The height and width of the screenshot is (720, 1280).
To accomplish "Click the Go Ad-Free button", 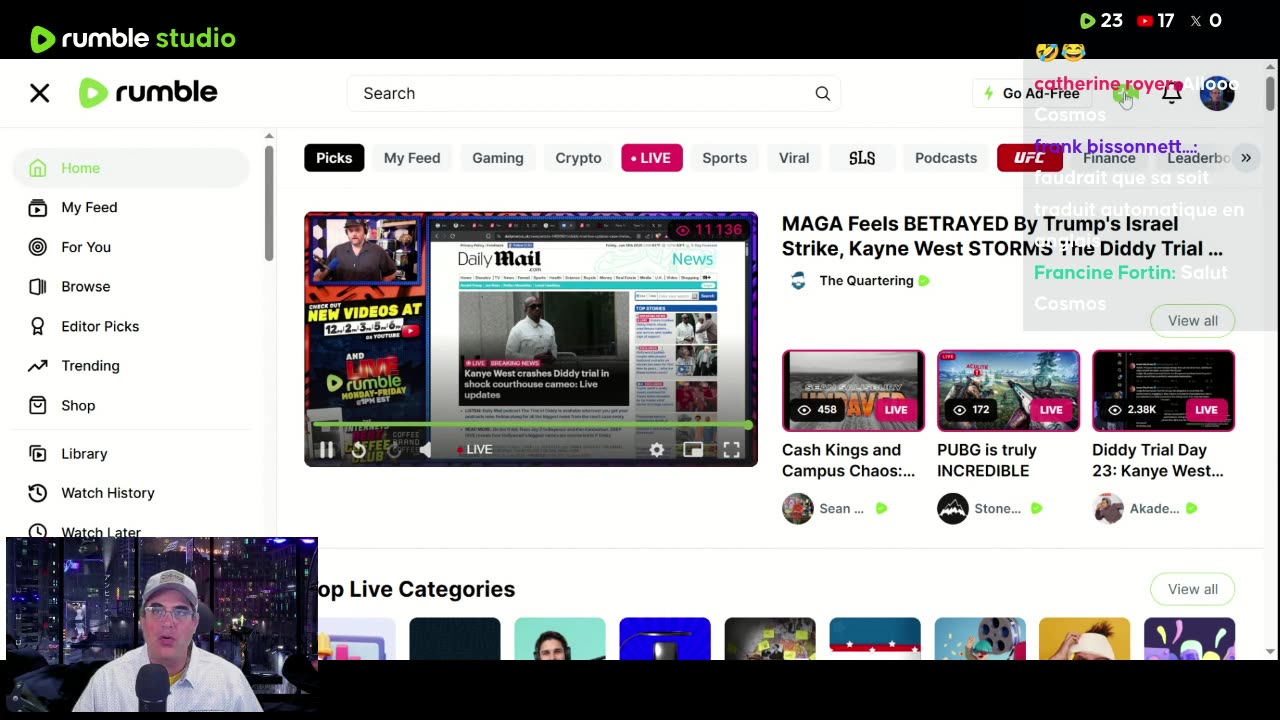I will [x=1030, y=93].
